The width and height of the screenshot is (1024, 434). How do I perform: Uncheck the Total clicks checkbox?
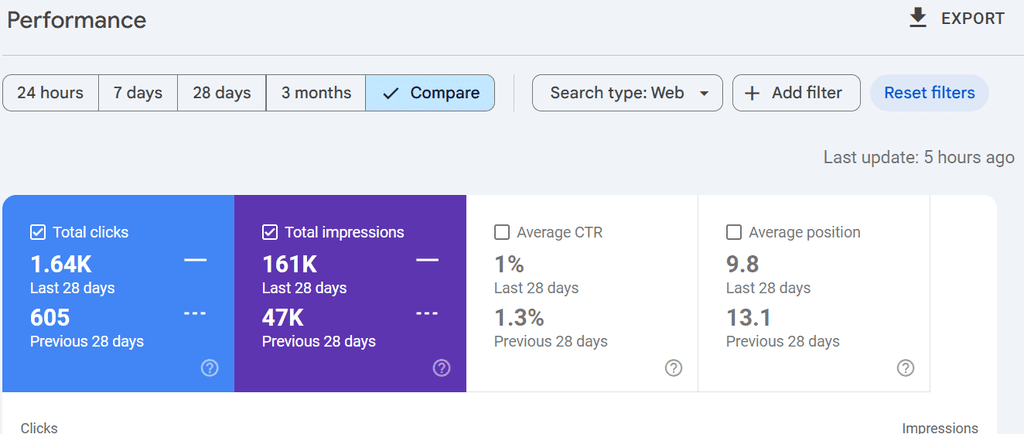38,232
